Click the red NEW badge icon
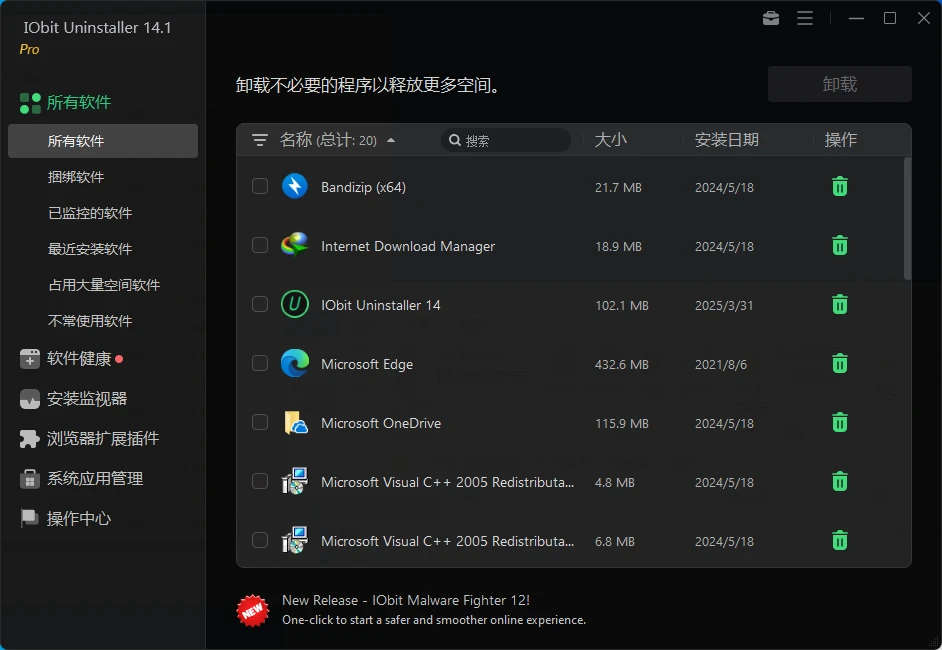The width and height of the screenshot is (942, 650). pos(253,610)
